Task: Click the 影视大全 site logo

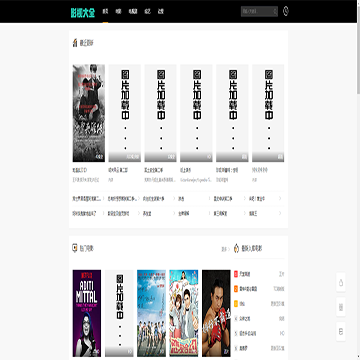Action: [x=83, y=12]
